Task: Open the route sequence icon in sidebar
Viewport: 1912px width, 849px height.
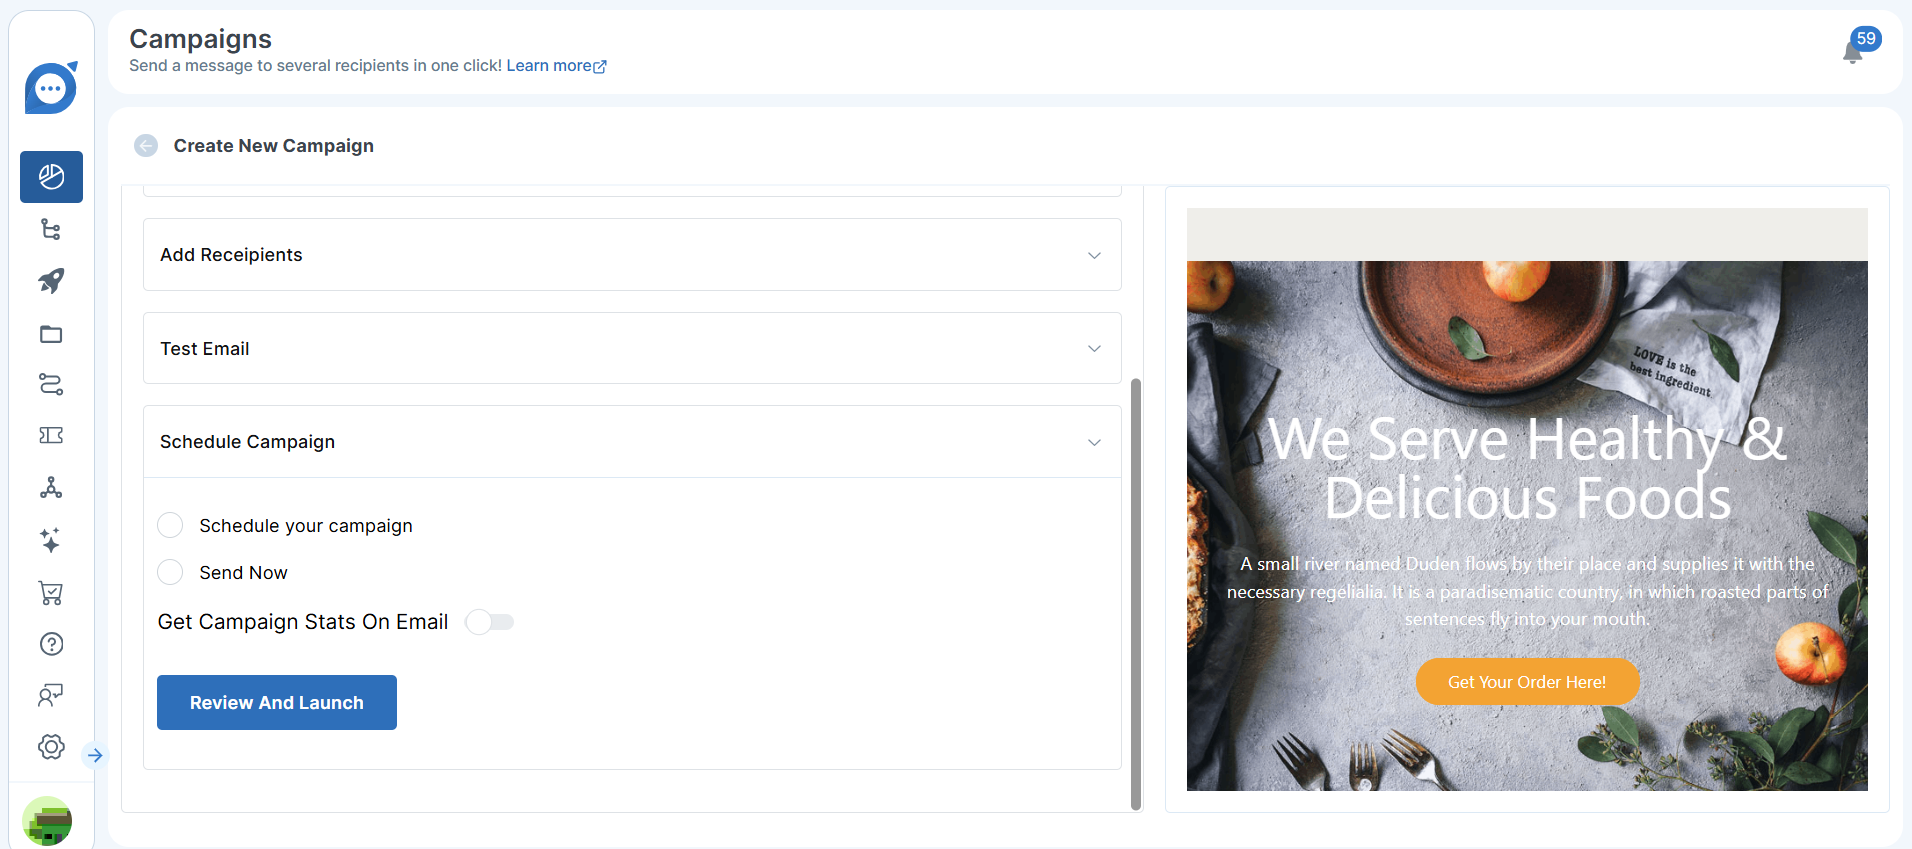Action: coord(51,384)
